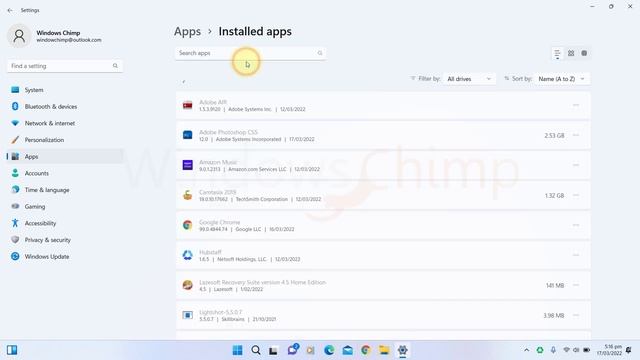Open the Mail app from taskbar
Image resolution: width=640 pixels, height=360 pixels.
click(347, 350)
